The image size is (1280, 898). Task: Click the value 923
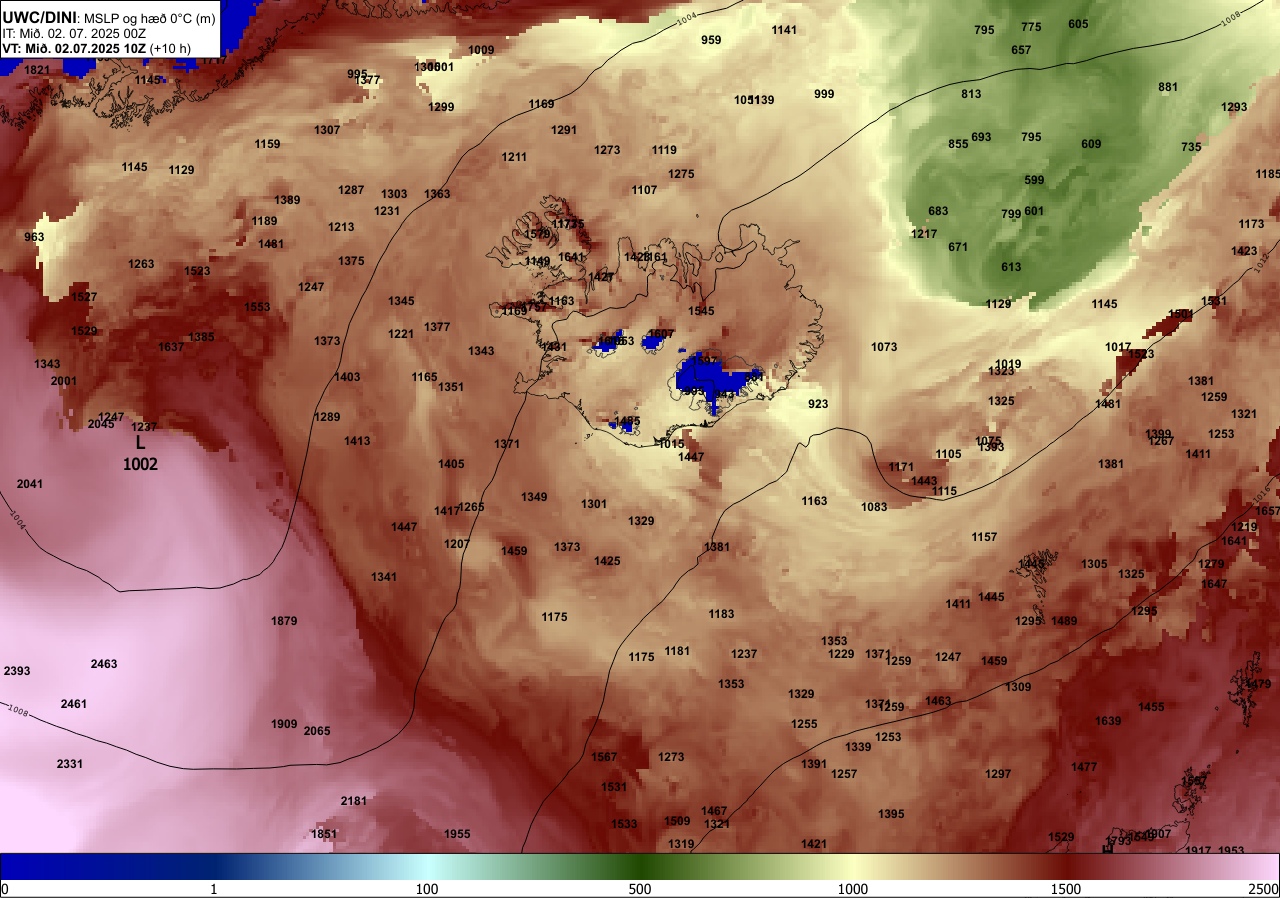click(818, 404)
